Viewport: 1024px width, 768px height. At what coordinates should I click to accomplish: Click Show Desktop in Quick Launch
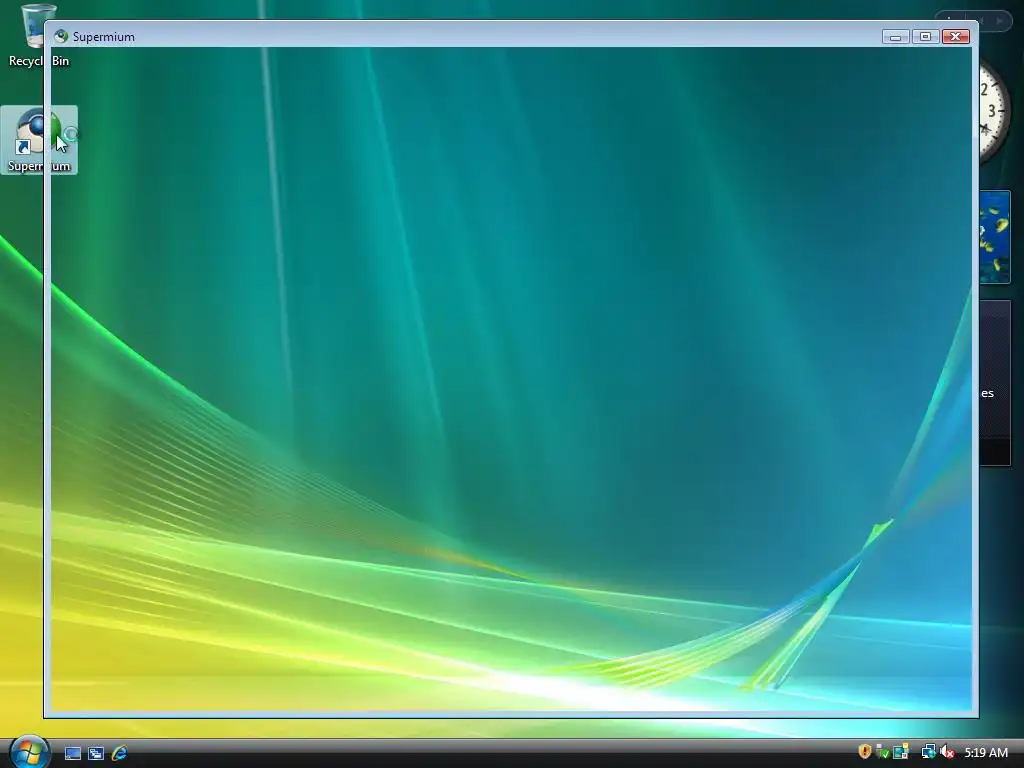[x=72, y=753]
